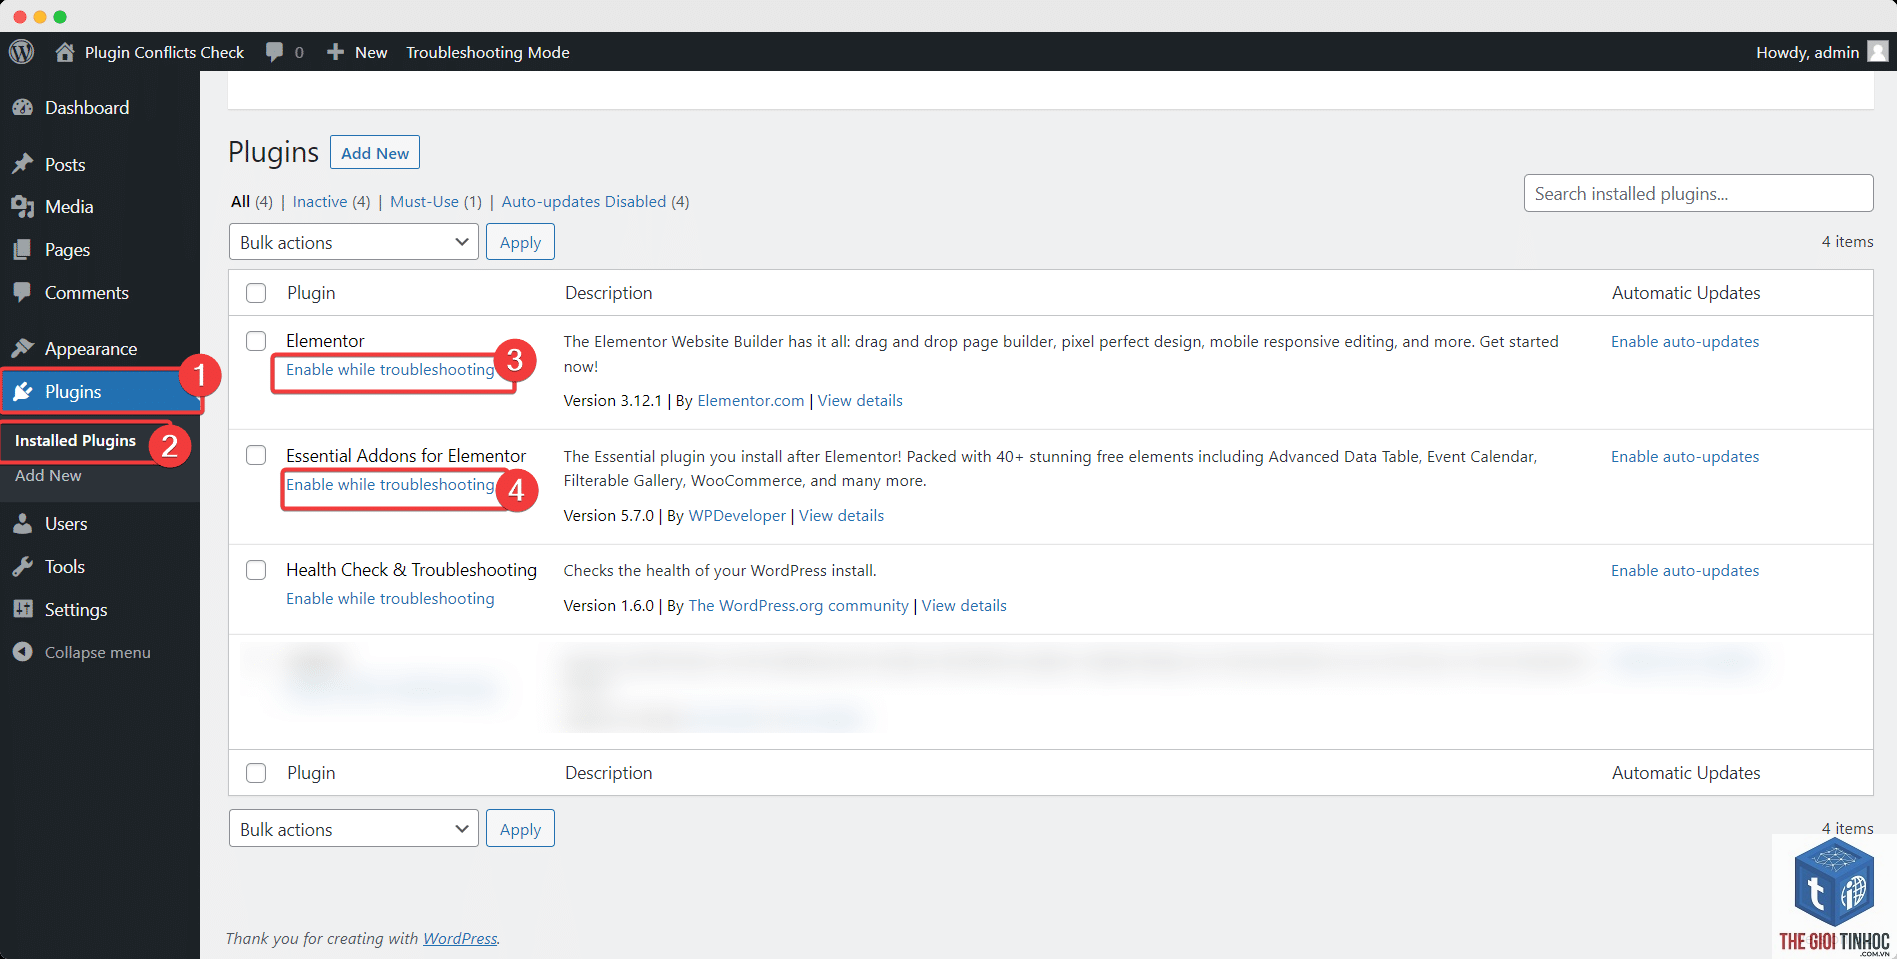This screenshot has height=959, width=1897.
Task: Click the Dashboard gauge icon
Action: [x=22, y=108]
